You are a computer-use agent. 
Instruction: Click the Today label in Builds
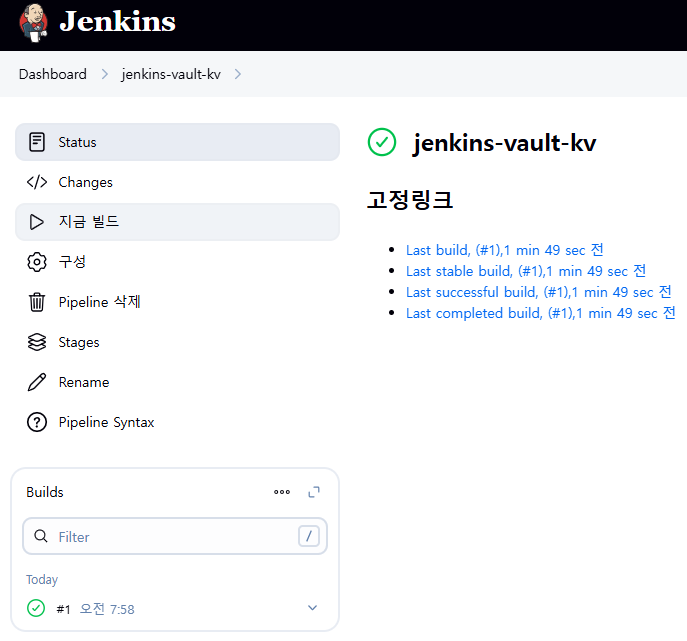pos(42,580)
